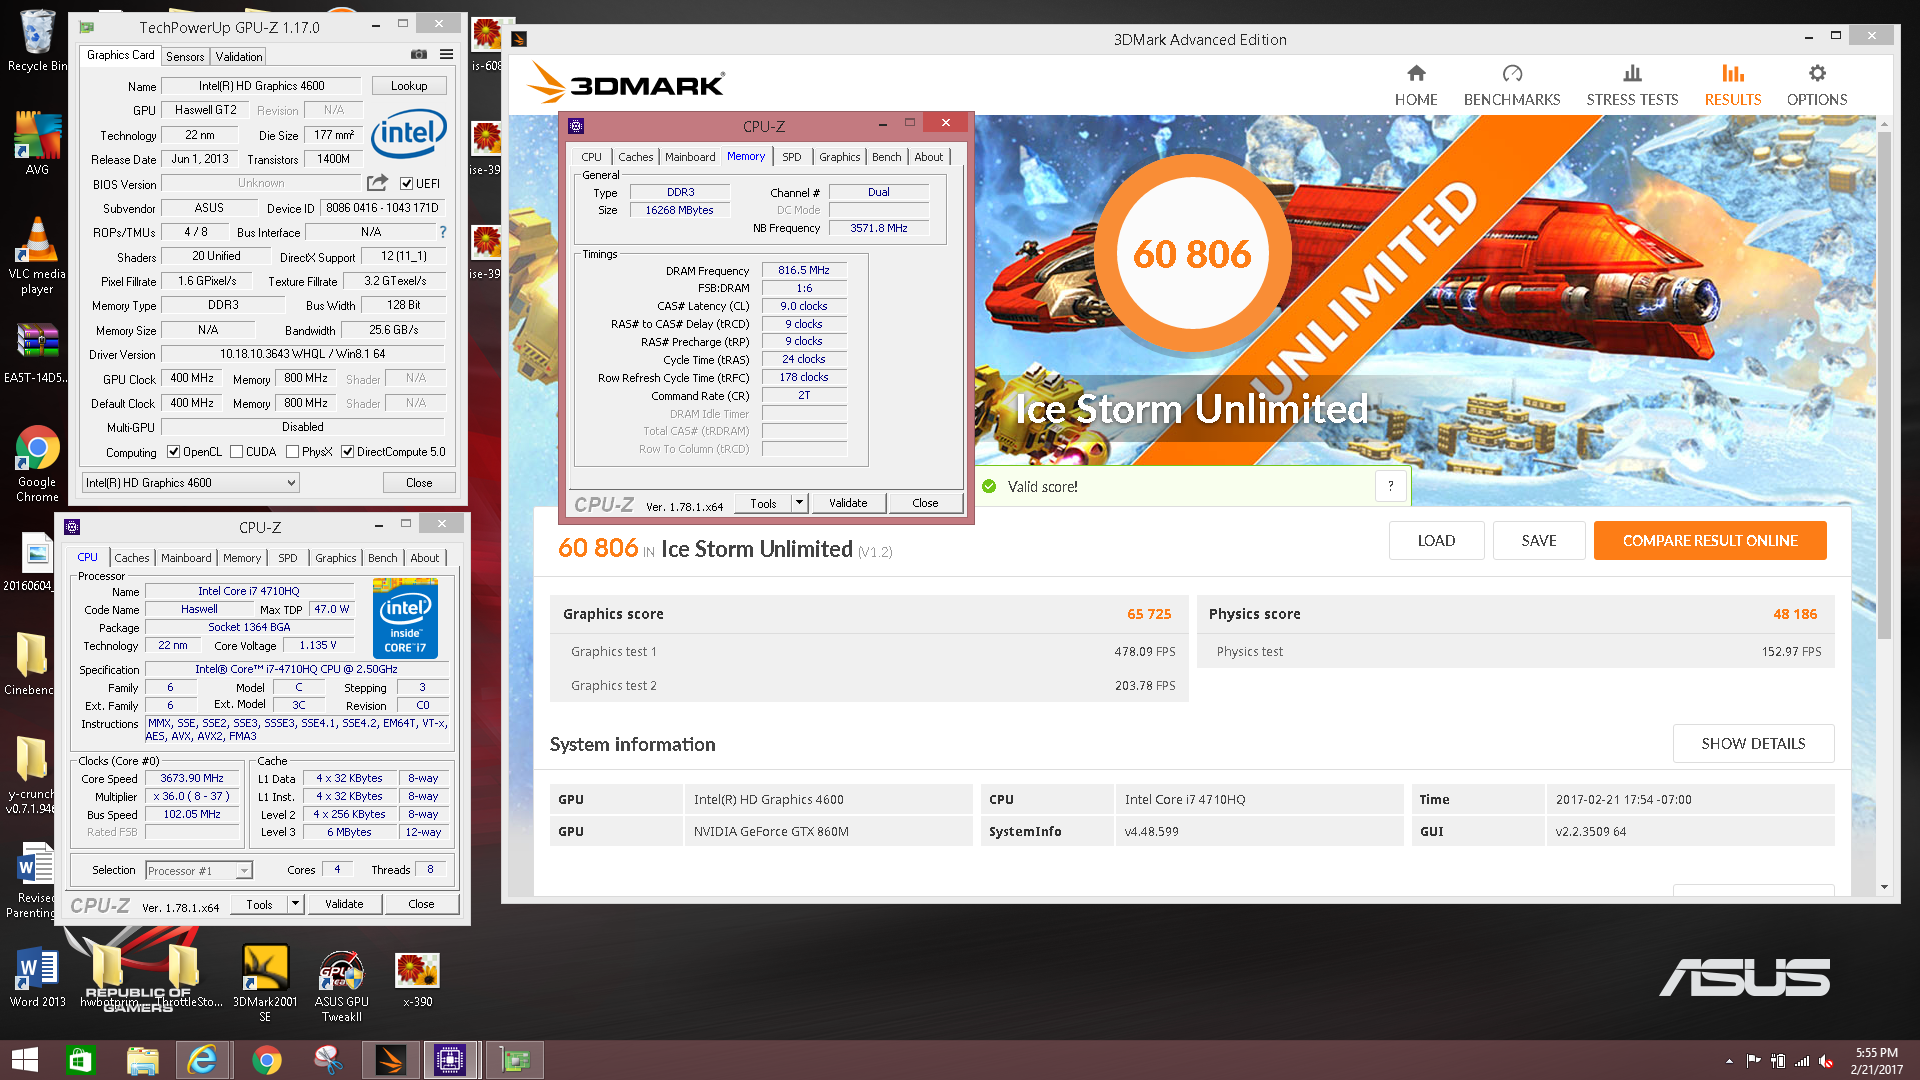Toggle the UEFI checkbox in GPU-Z
This screenshot has width=1920, height=1080.
[407, 183]
